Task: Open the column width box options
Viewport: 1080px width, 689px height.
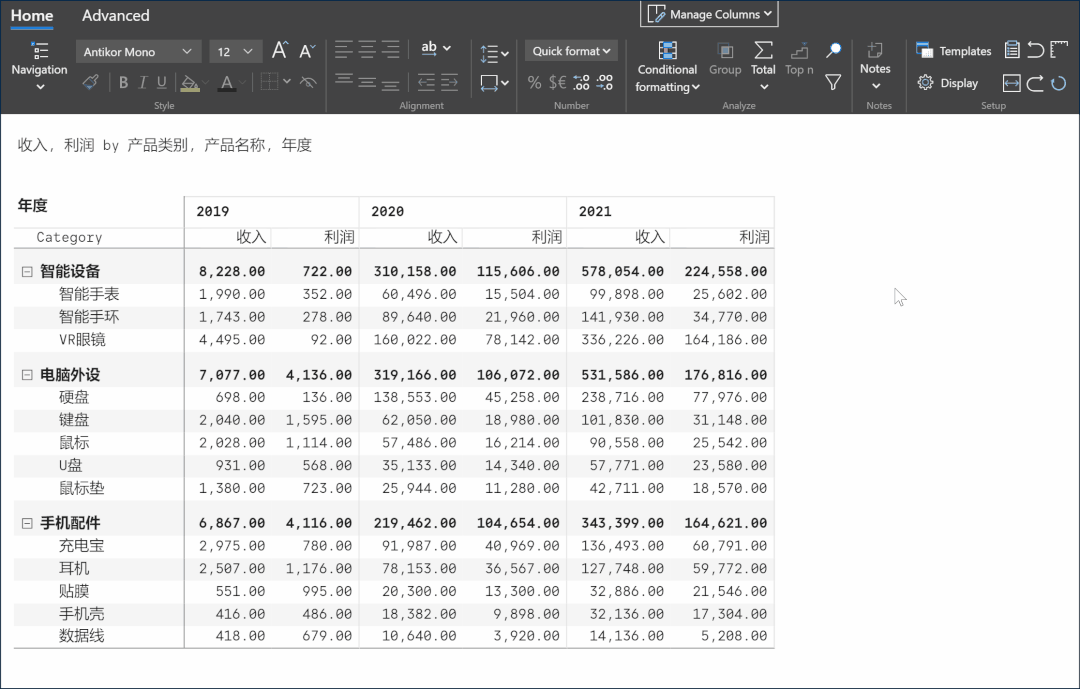Action: click(x=494, y=83)
